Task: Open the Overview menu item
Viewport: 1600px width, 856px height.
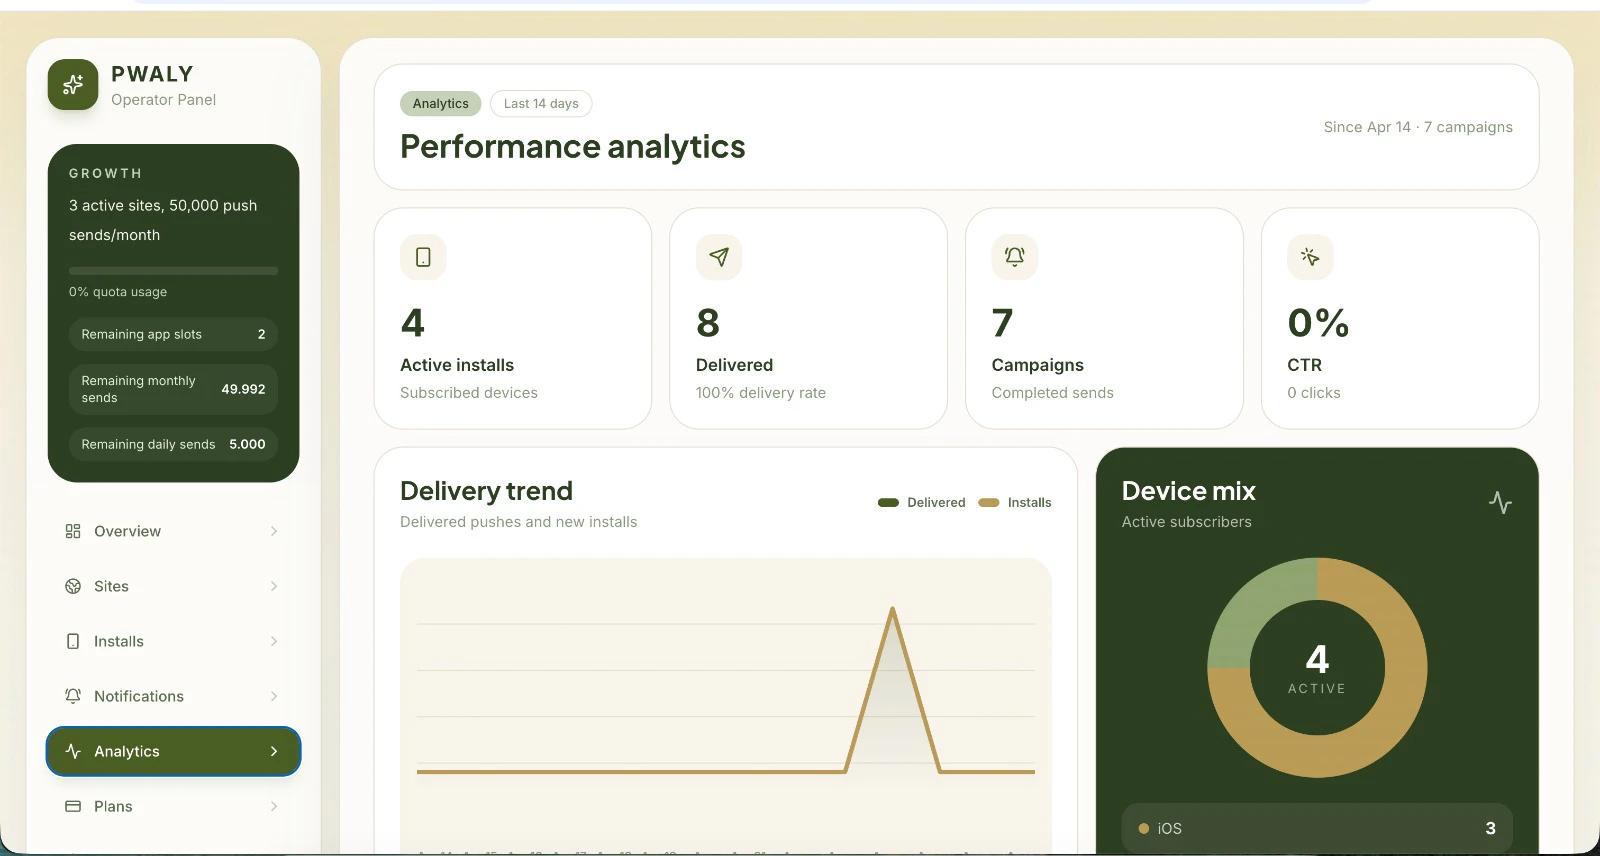Action: coord(173,531)
